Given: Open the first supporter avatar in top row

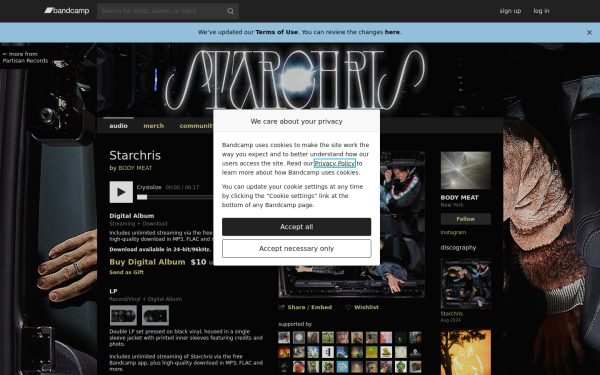Looking at the screenshot, I should [284, 338].
